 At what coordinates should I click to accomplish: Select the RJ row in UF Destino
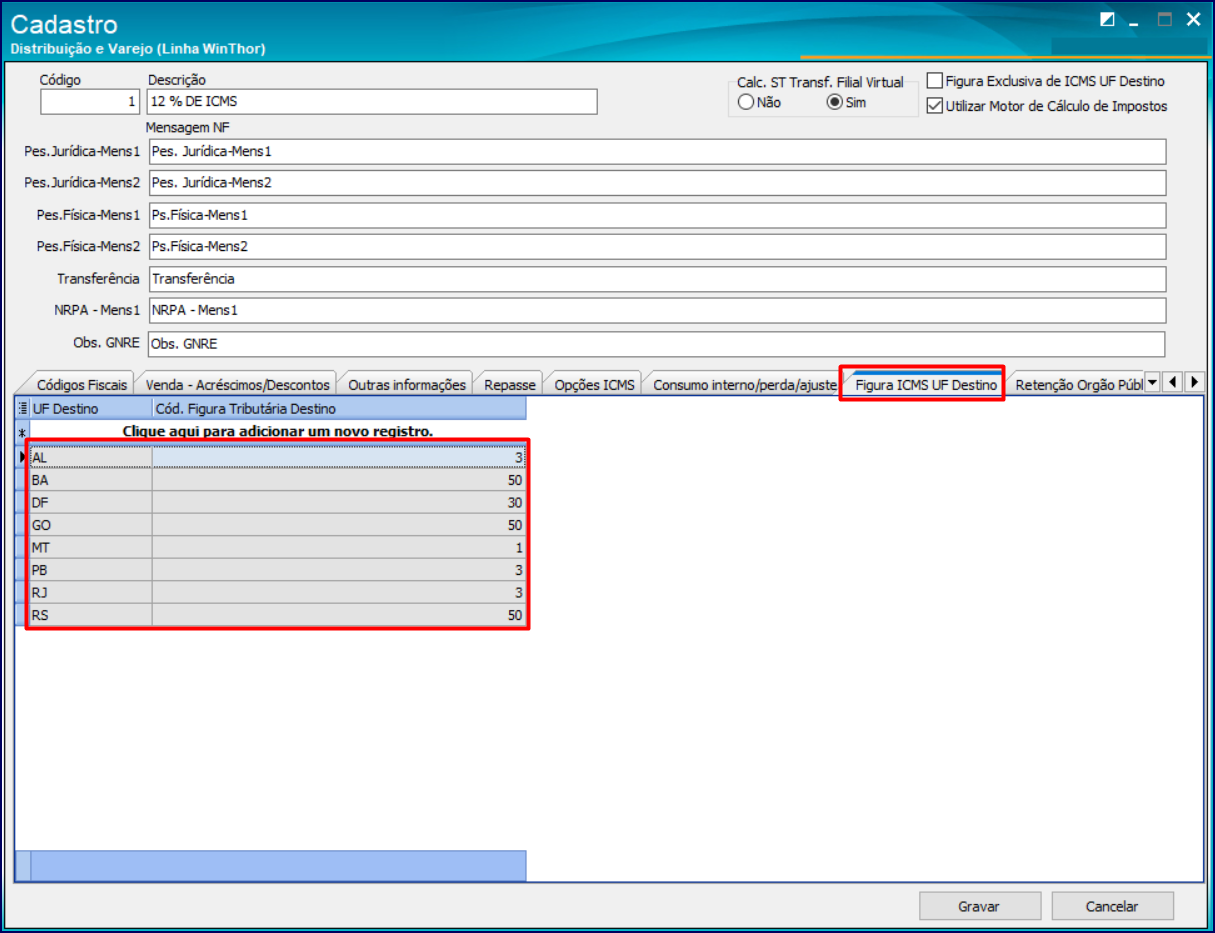coord(91,592)
